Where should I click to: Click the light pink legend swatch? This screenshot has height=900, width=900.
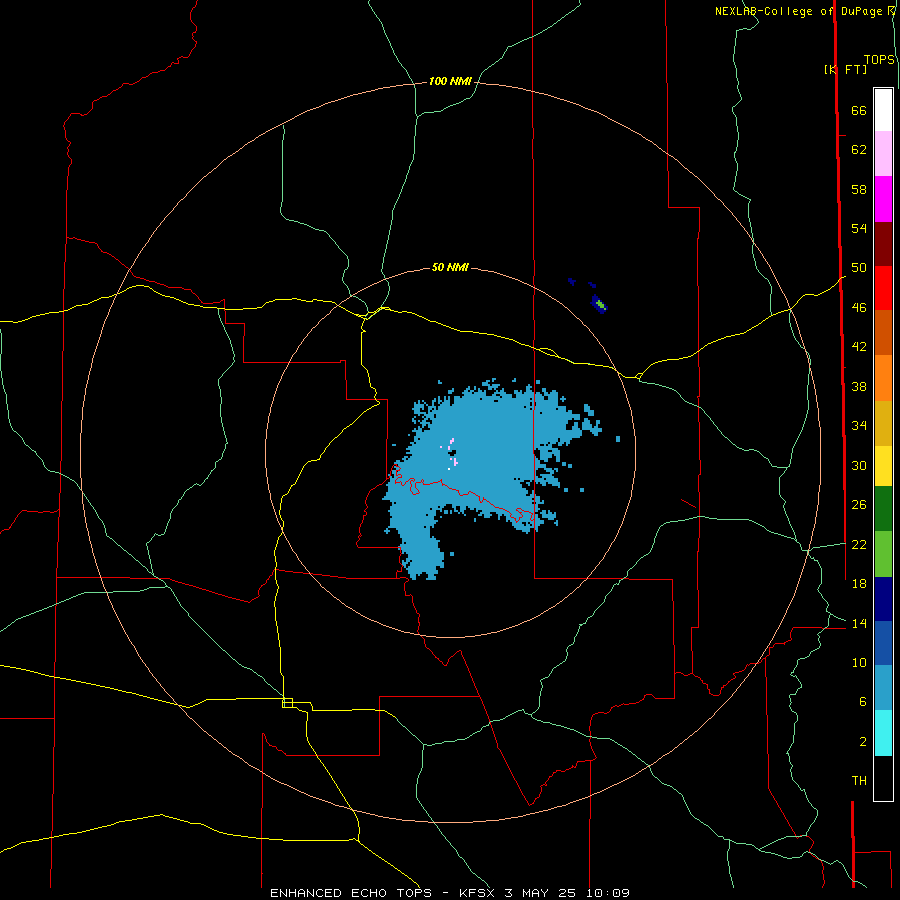[883, 153]
